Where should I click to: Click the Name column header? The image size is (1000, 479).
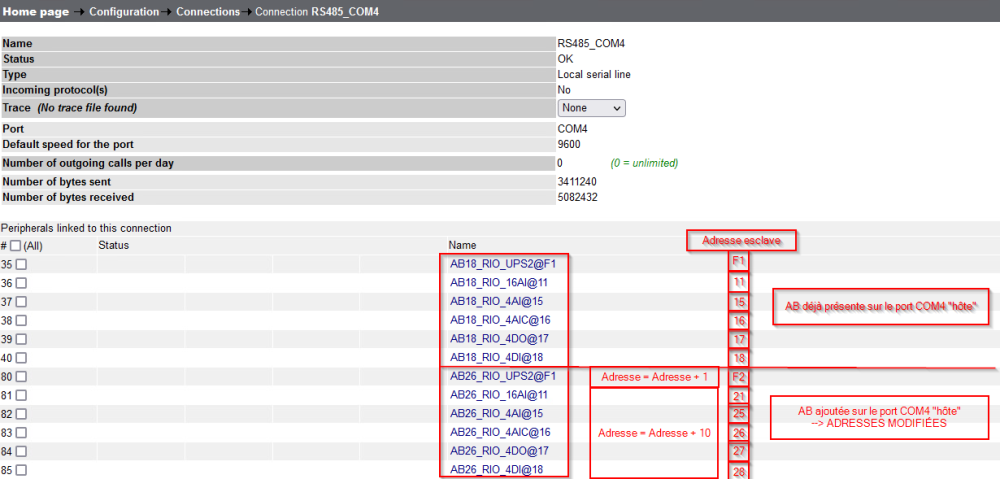(x=462, y=245)
